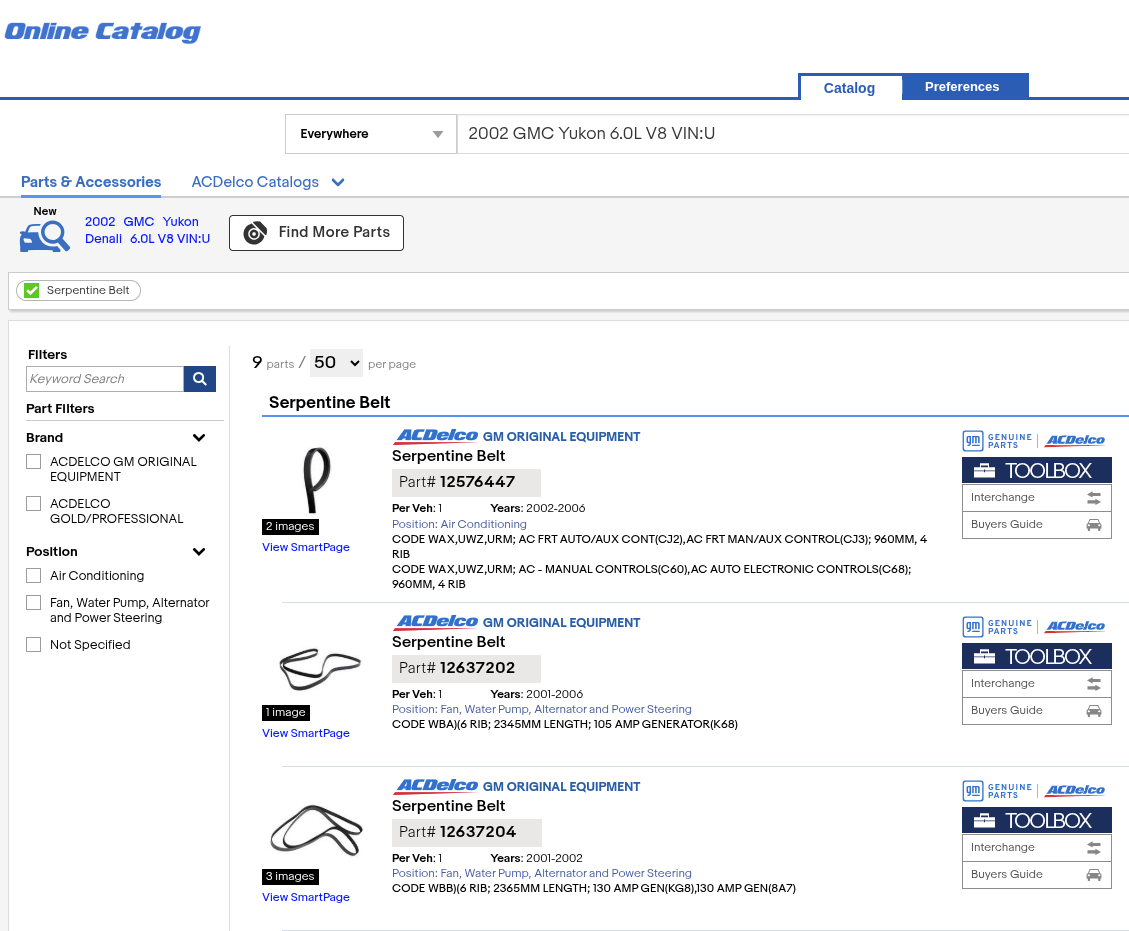
Task: Check Fan, Water Pump, Alternator position filter
Action: coord(33,602)
